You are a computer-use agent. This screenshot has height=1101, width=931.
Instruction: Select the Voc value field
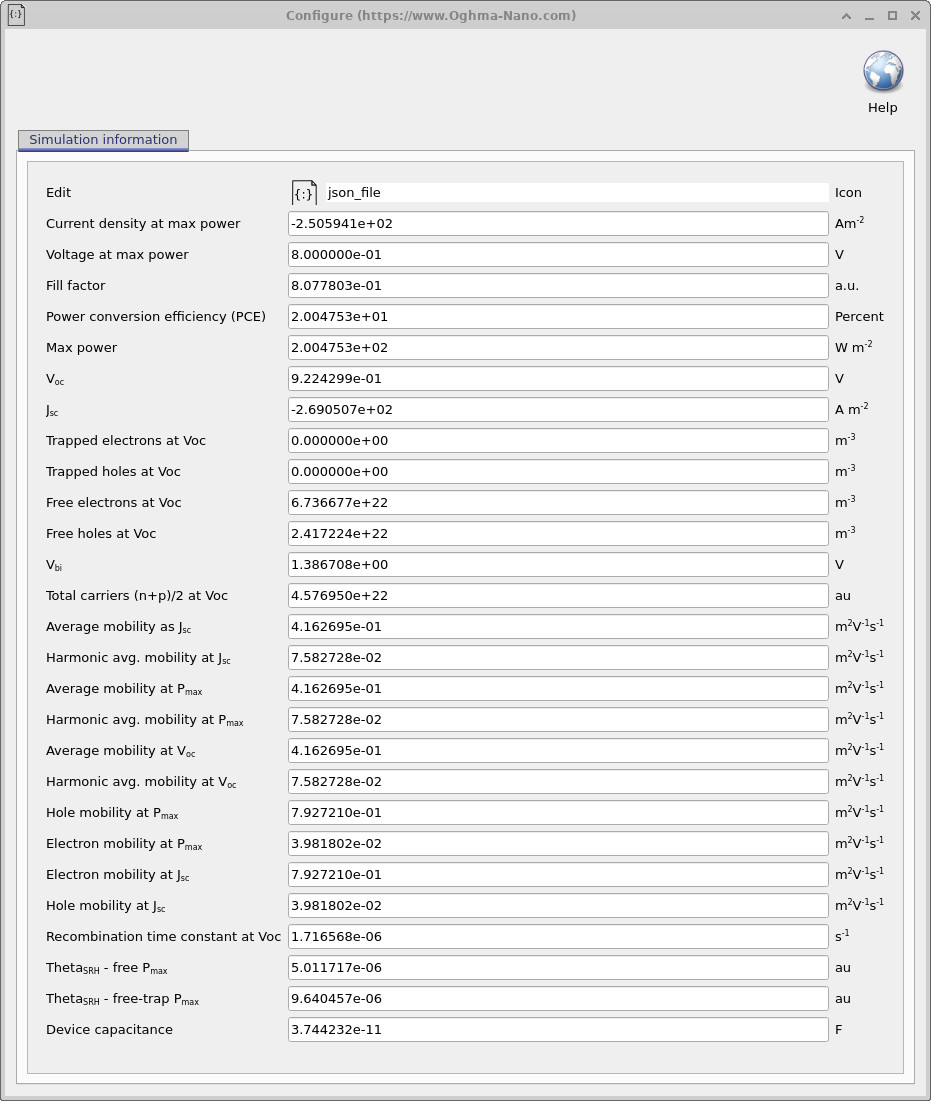(x=558, y=378)
